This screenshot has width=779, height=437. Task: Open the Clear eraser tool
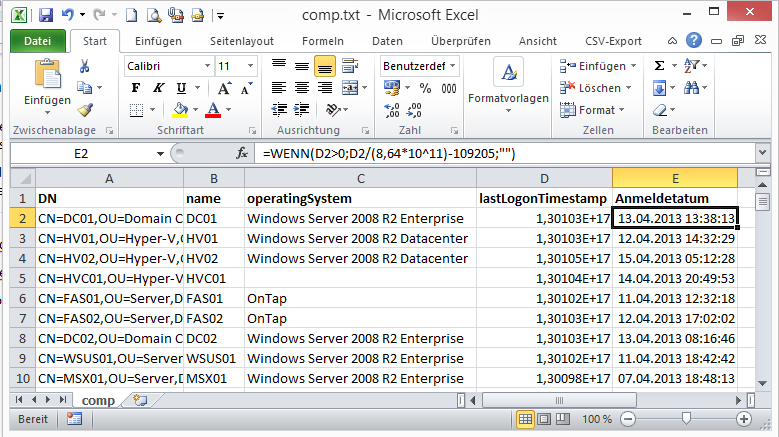(660, 110)
